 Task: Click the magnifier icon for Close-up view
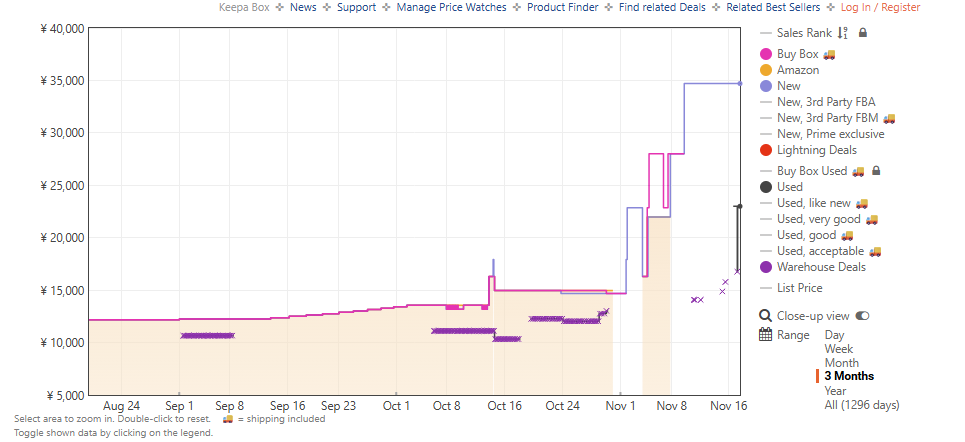coord(766,316)
